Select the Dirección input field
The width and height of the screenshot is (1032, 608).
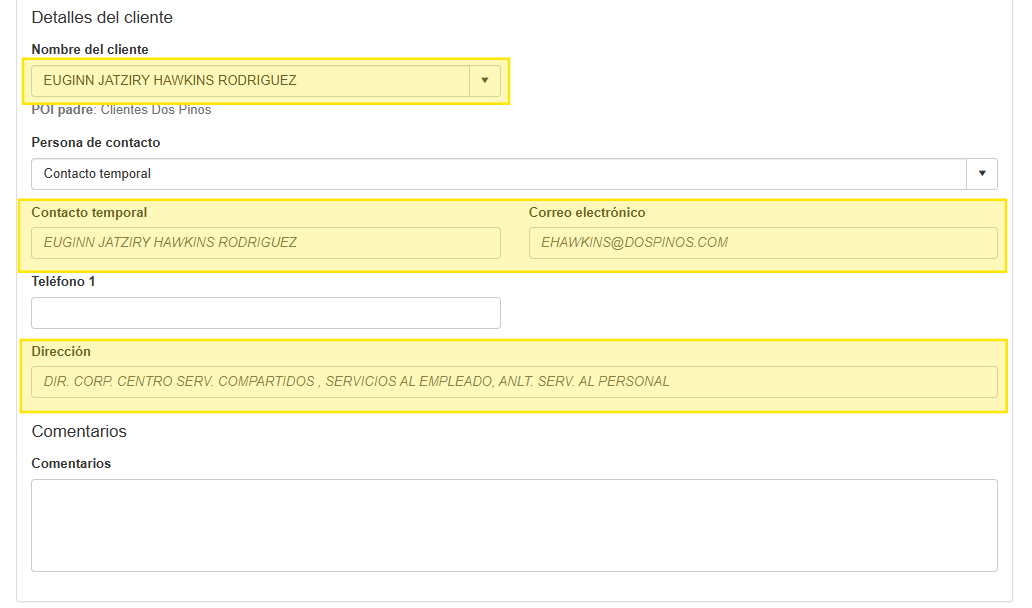pyautogui.click(x=514, y=382)
